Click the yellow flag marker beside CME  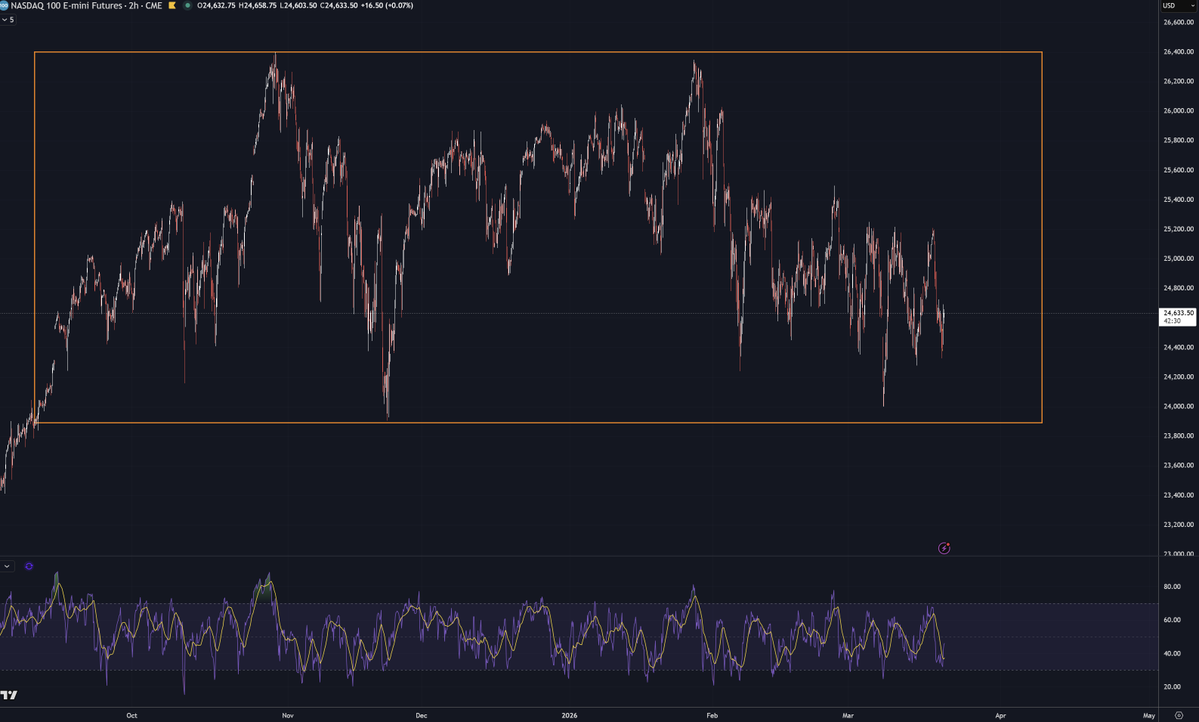point(172,5)
